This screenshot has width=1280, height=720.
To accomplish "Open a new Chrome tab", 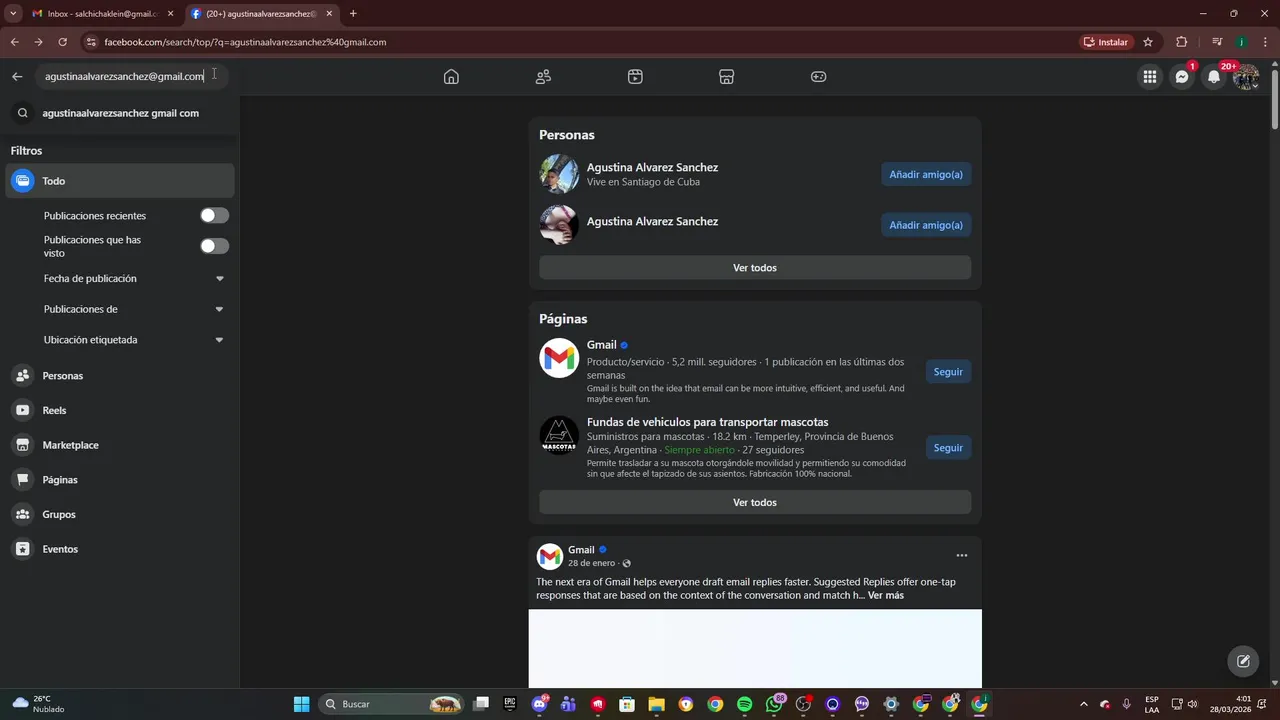I will pyautogui.click(x=353, y=14).
